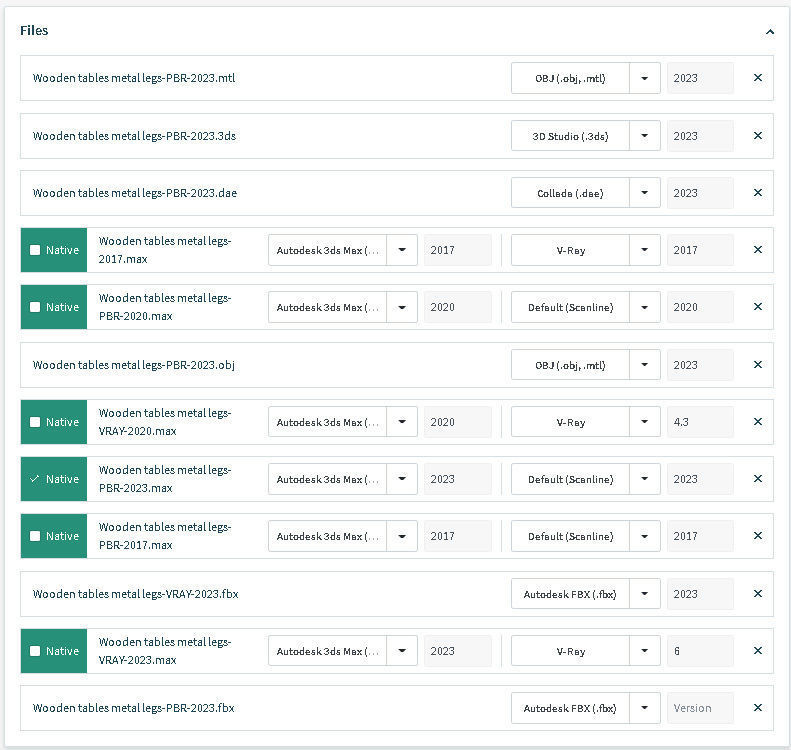Remove the PBR-2023.3ds file row
Viewport: 791px width, 750px height.
[x=757, y=136]
